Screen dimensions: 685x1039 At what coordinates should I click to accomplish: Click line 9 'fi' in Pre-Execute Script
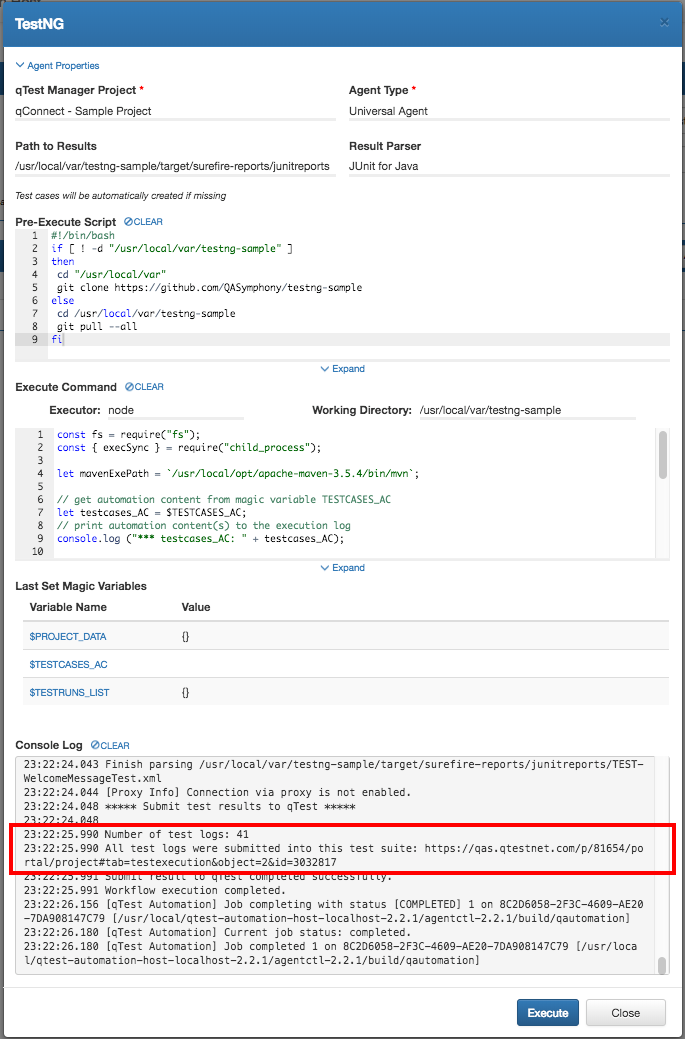click(57, 339)
